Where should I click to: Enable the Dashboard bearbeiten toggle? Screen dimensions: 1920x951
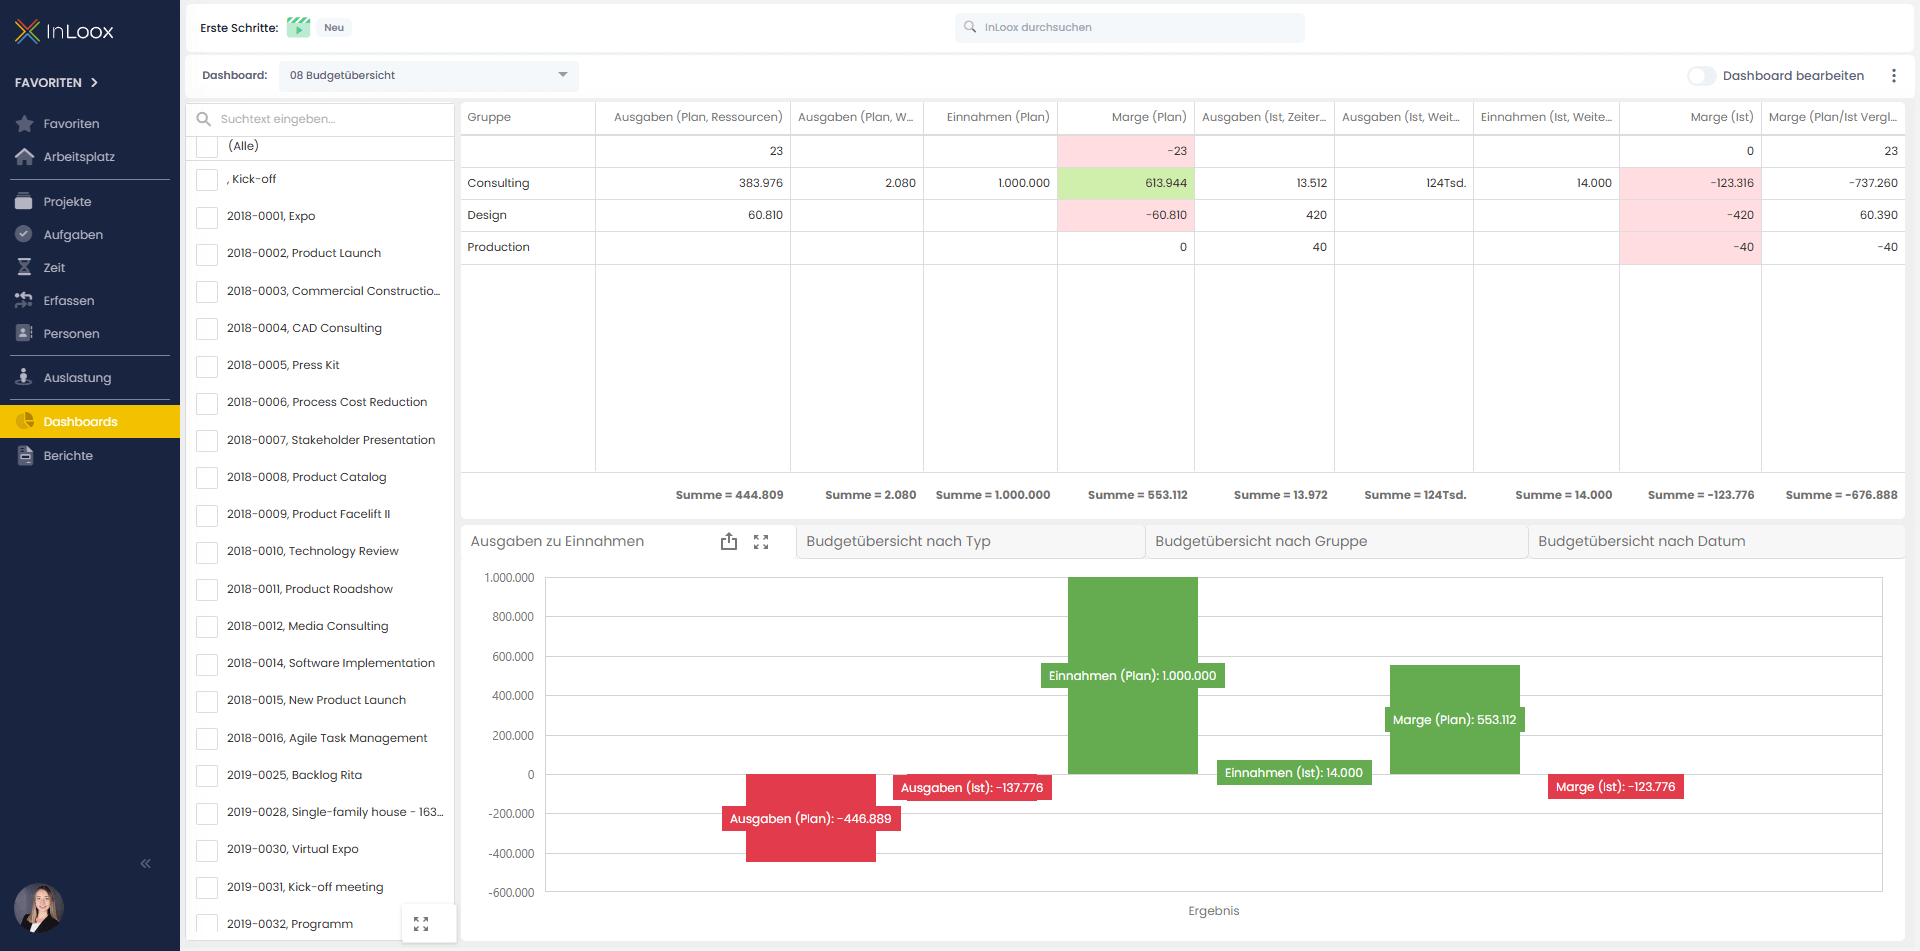1703,75
